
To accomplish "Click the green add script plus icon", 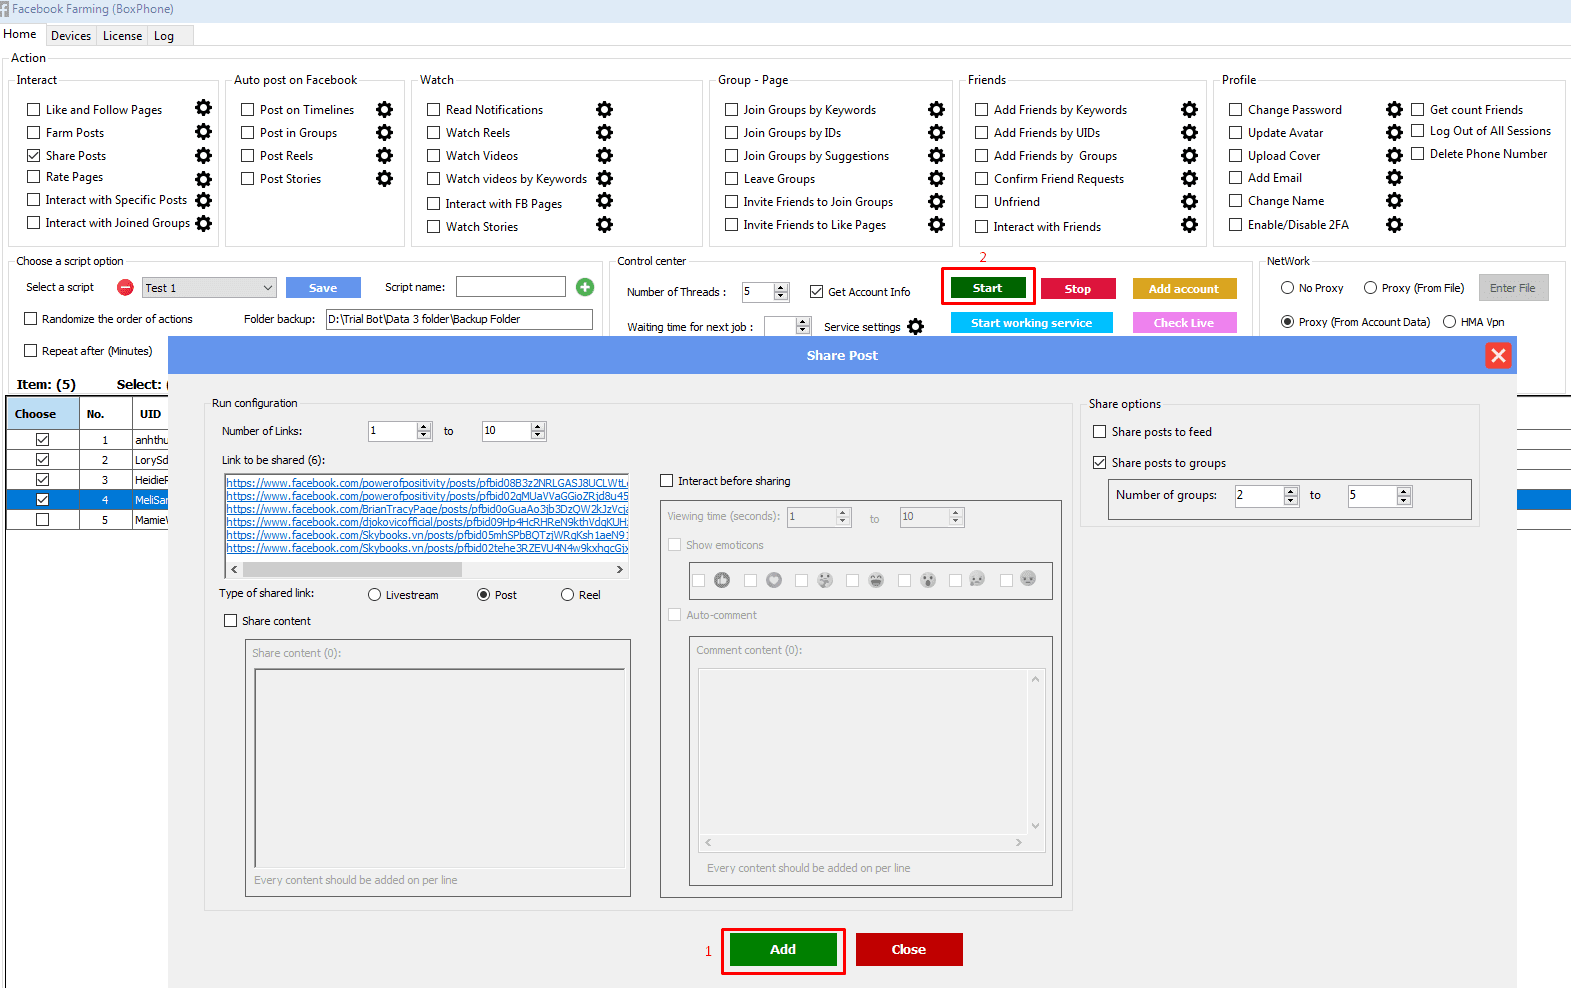I will pyautogui.click(x=585, y=287).
